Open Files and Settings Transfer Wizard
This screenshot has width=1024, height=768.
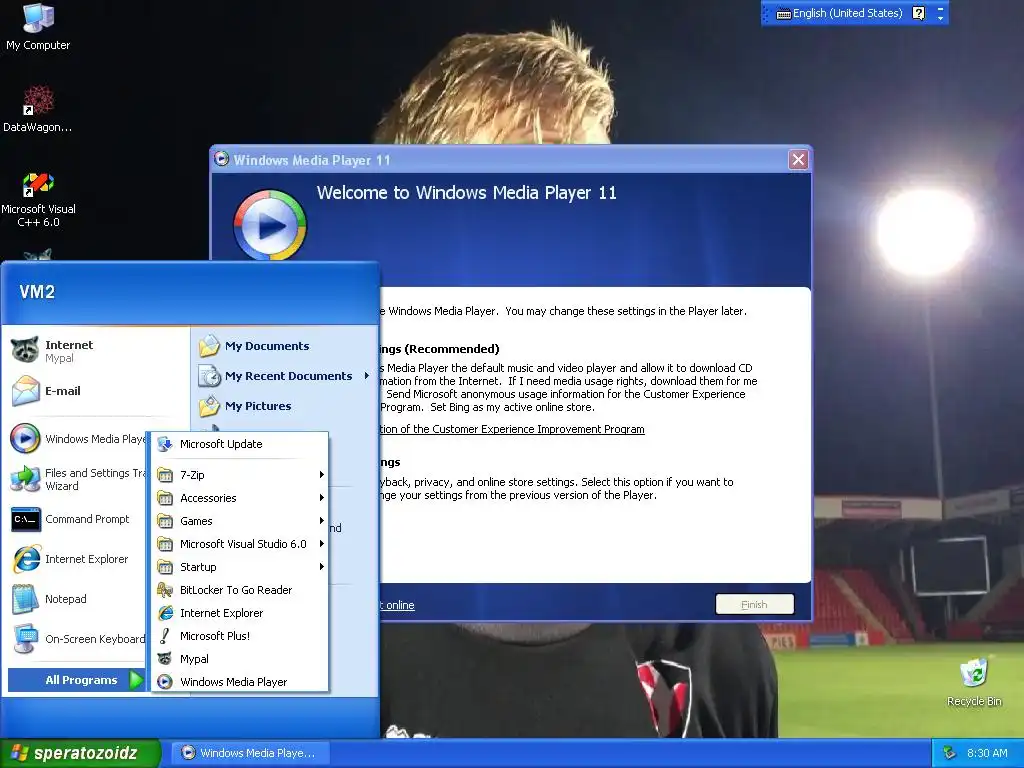coord(77,479)
